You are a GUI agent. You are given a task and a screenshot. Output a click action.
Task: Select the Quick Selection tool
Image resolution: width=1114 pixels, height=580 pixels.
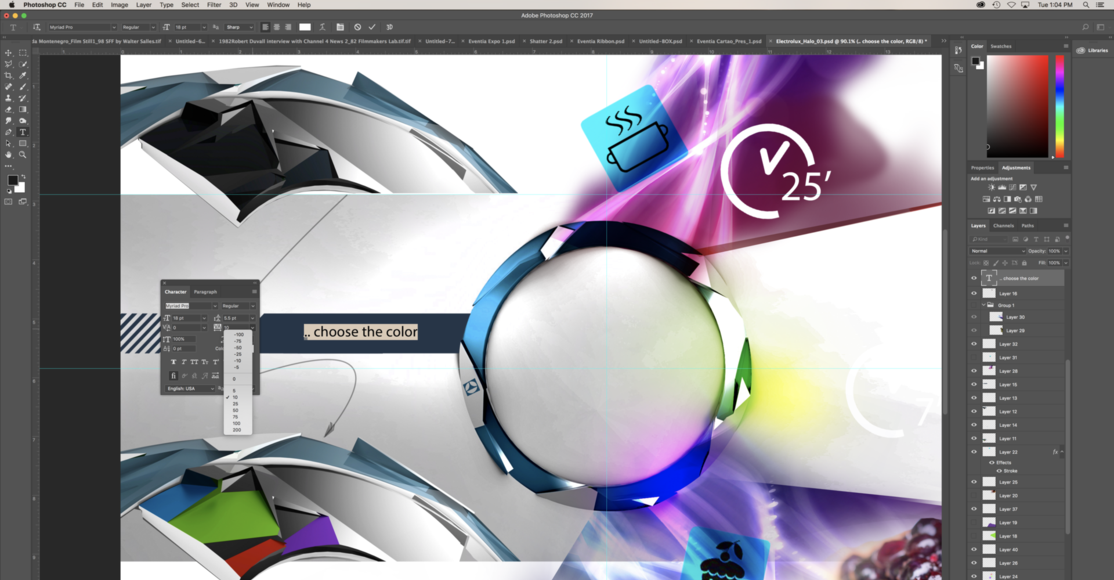[x=23, y=64]
